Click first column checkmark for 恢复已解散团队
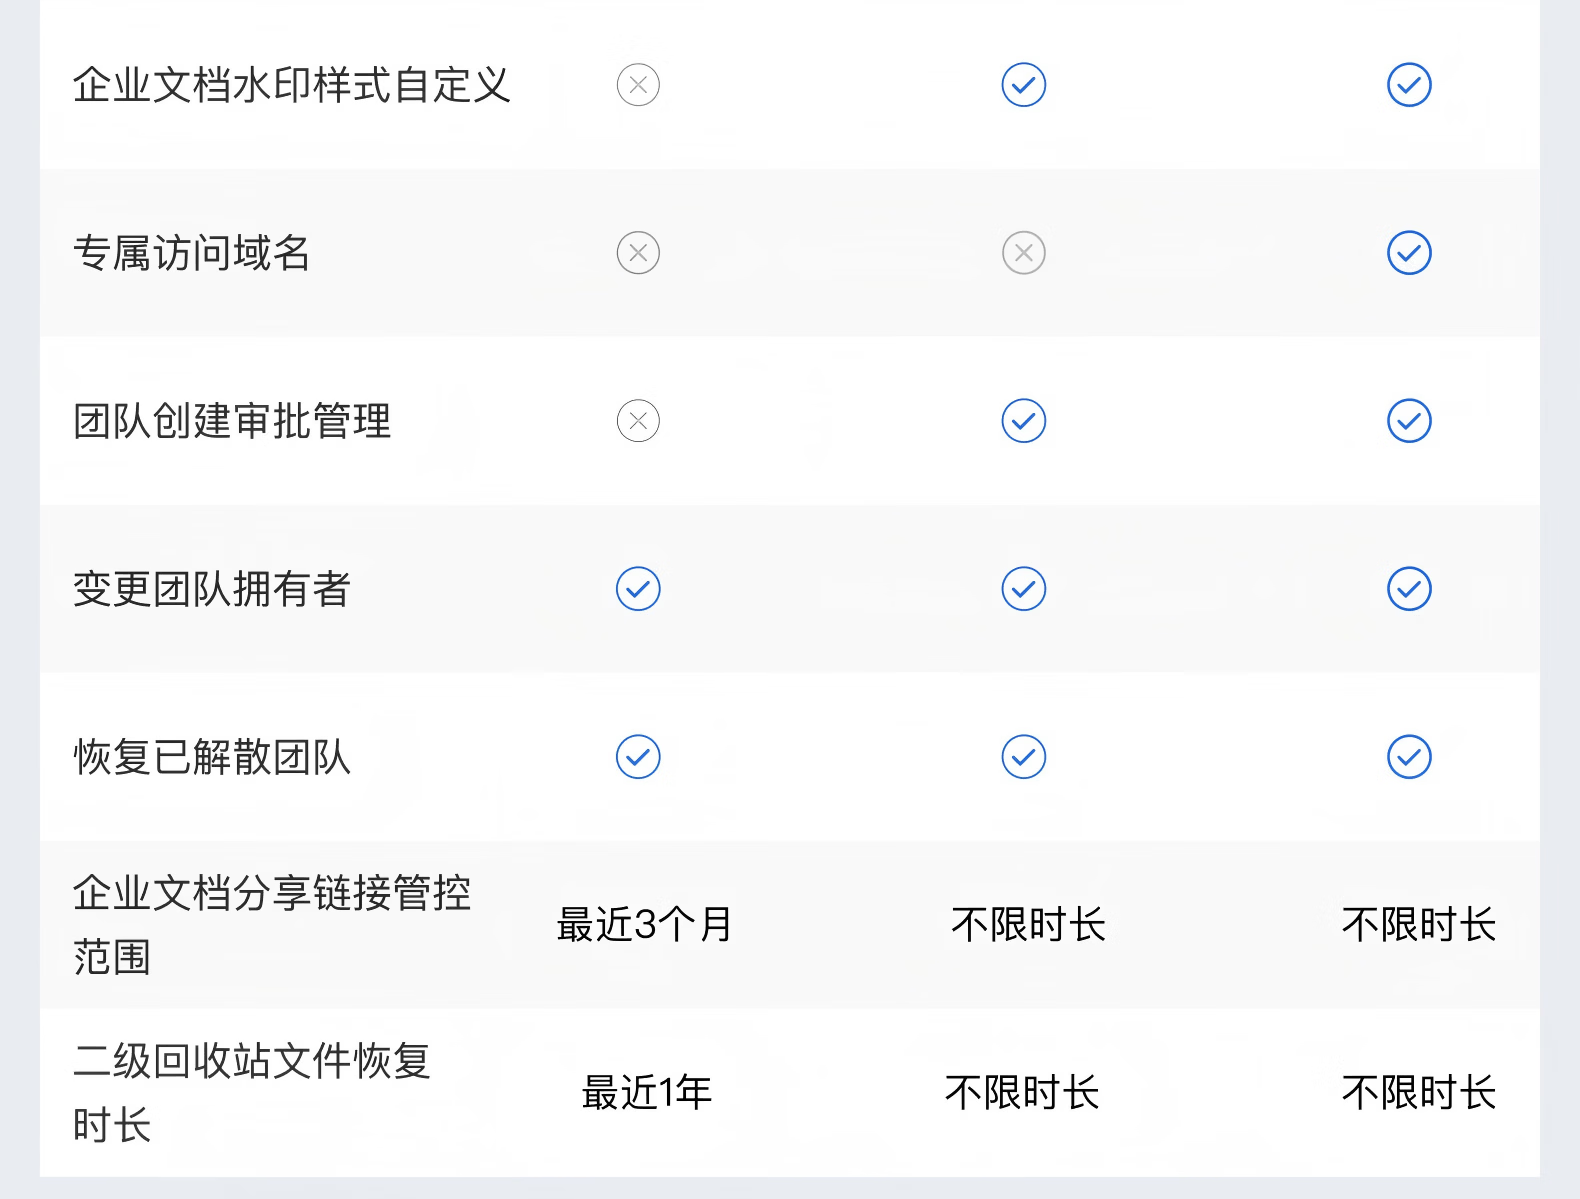This screenshot has height=1199, width=1580. tap(638, 757)
